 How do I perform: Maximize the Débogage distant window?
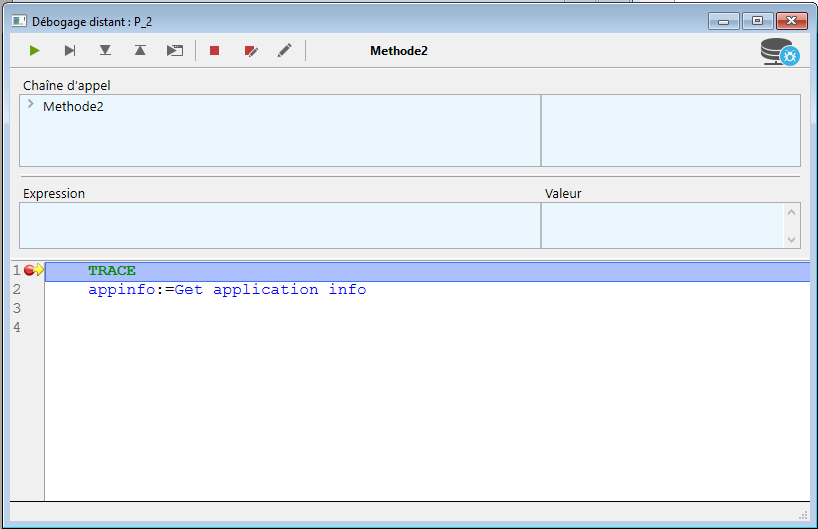[x=757, y=21]
